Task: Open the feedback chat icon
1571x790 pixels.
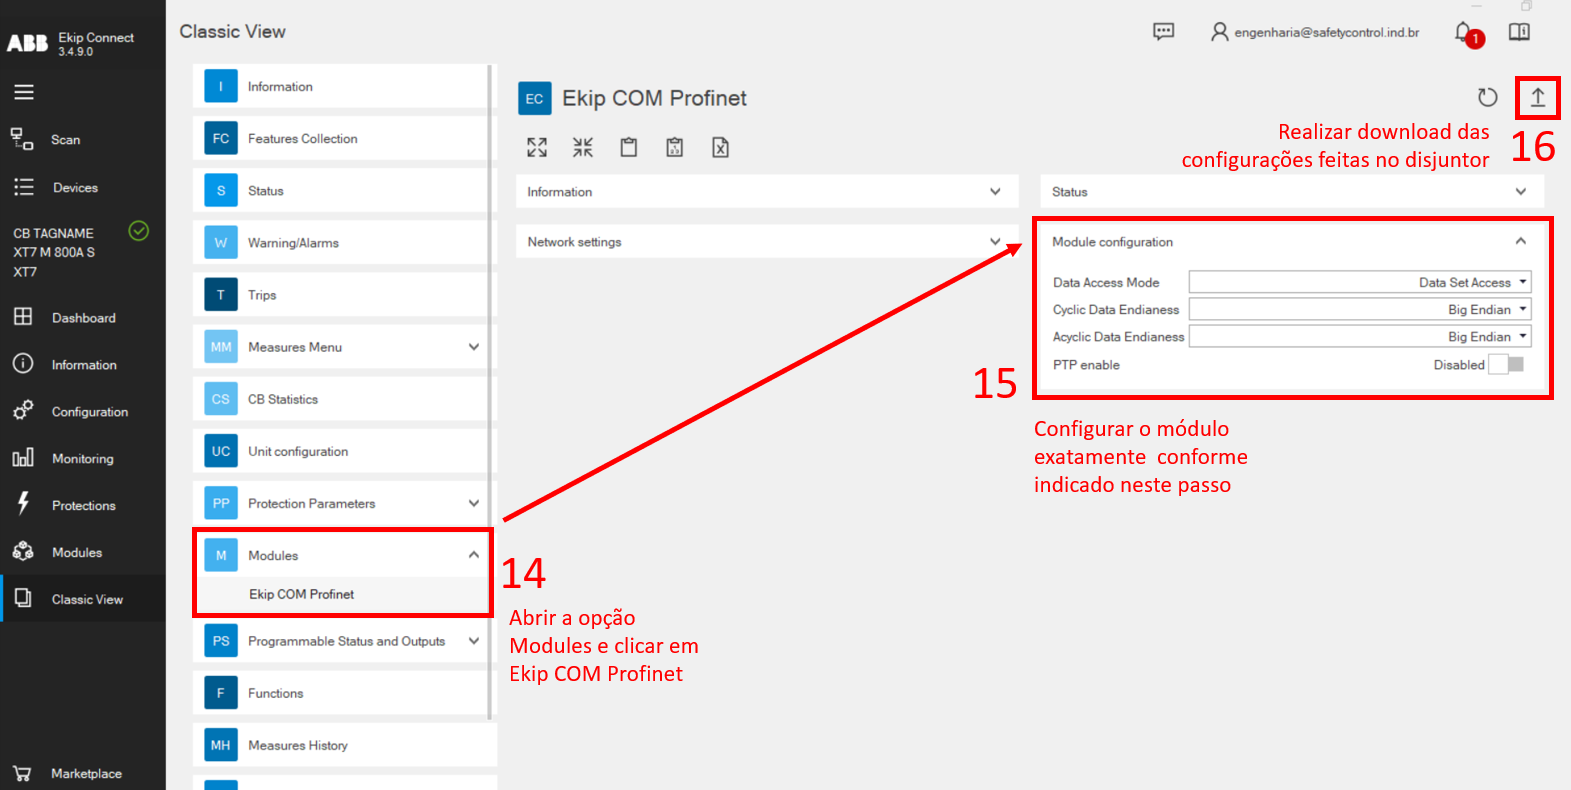Action: click(1163, 32)
